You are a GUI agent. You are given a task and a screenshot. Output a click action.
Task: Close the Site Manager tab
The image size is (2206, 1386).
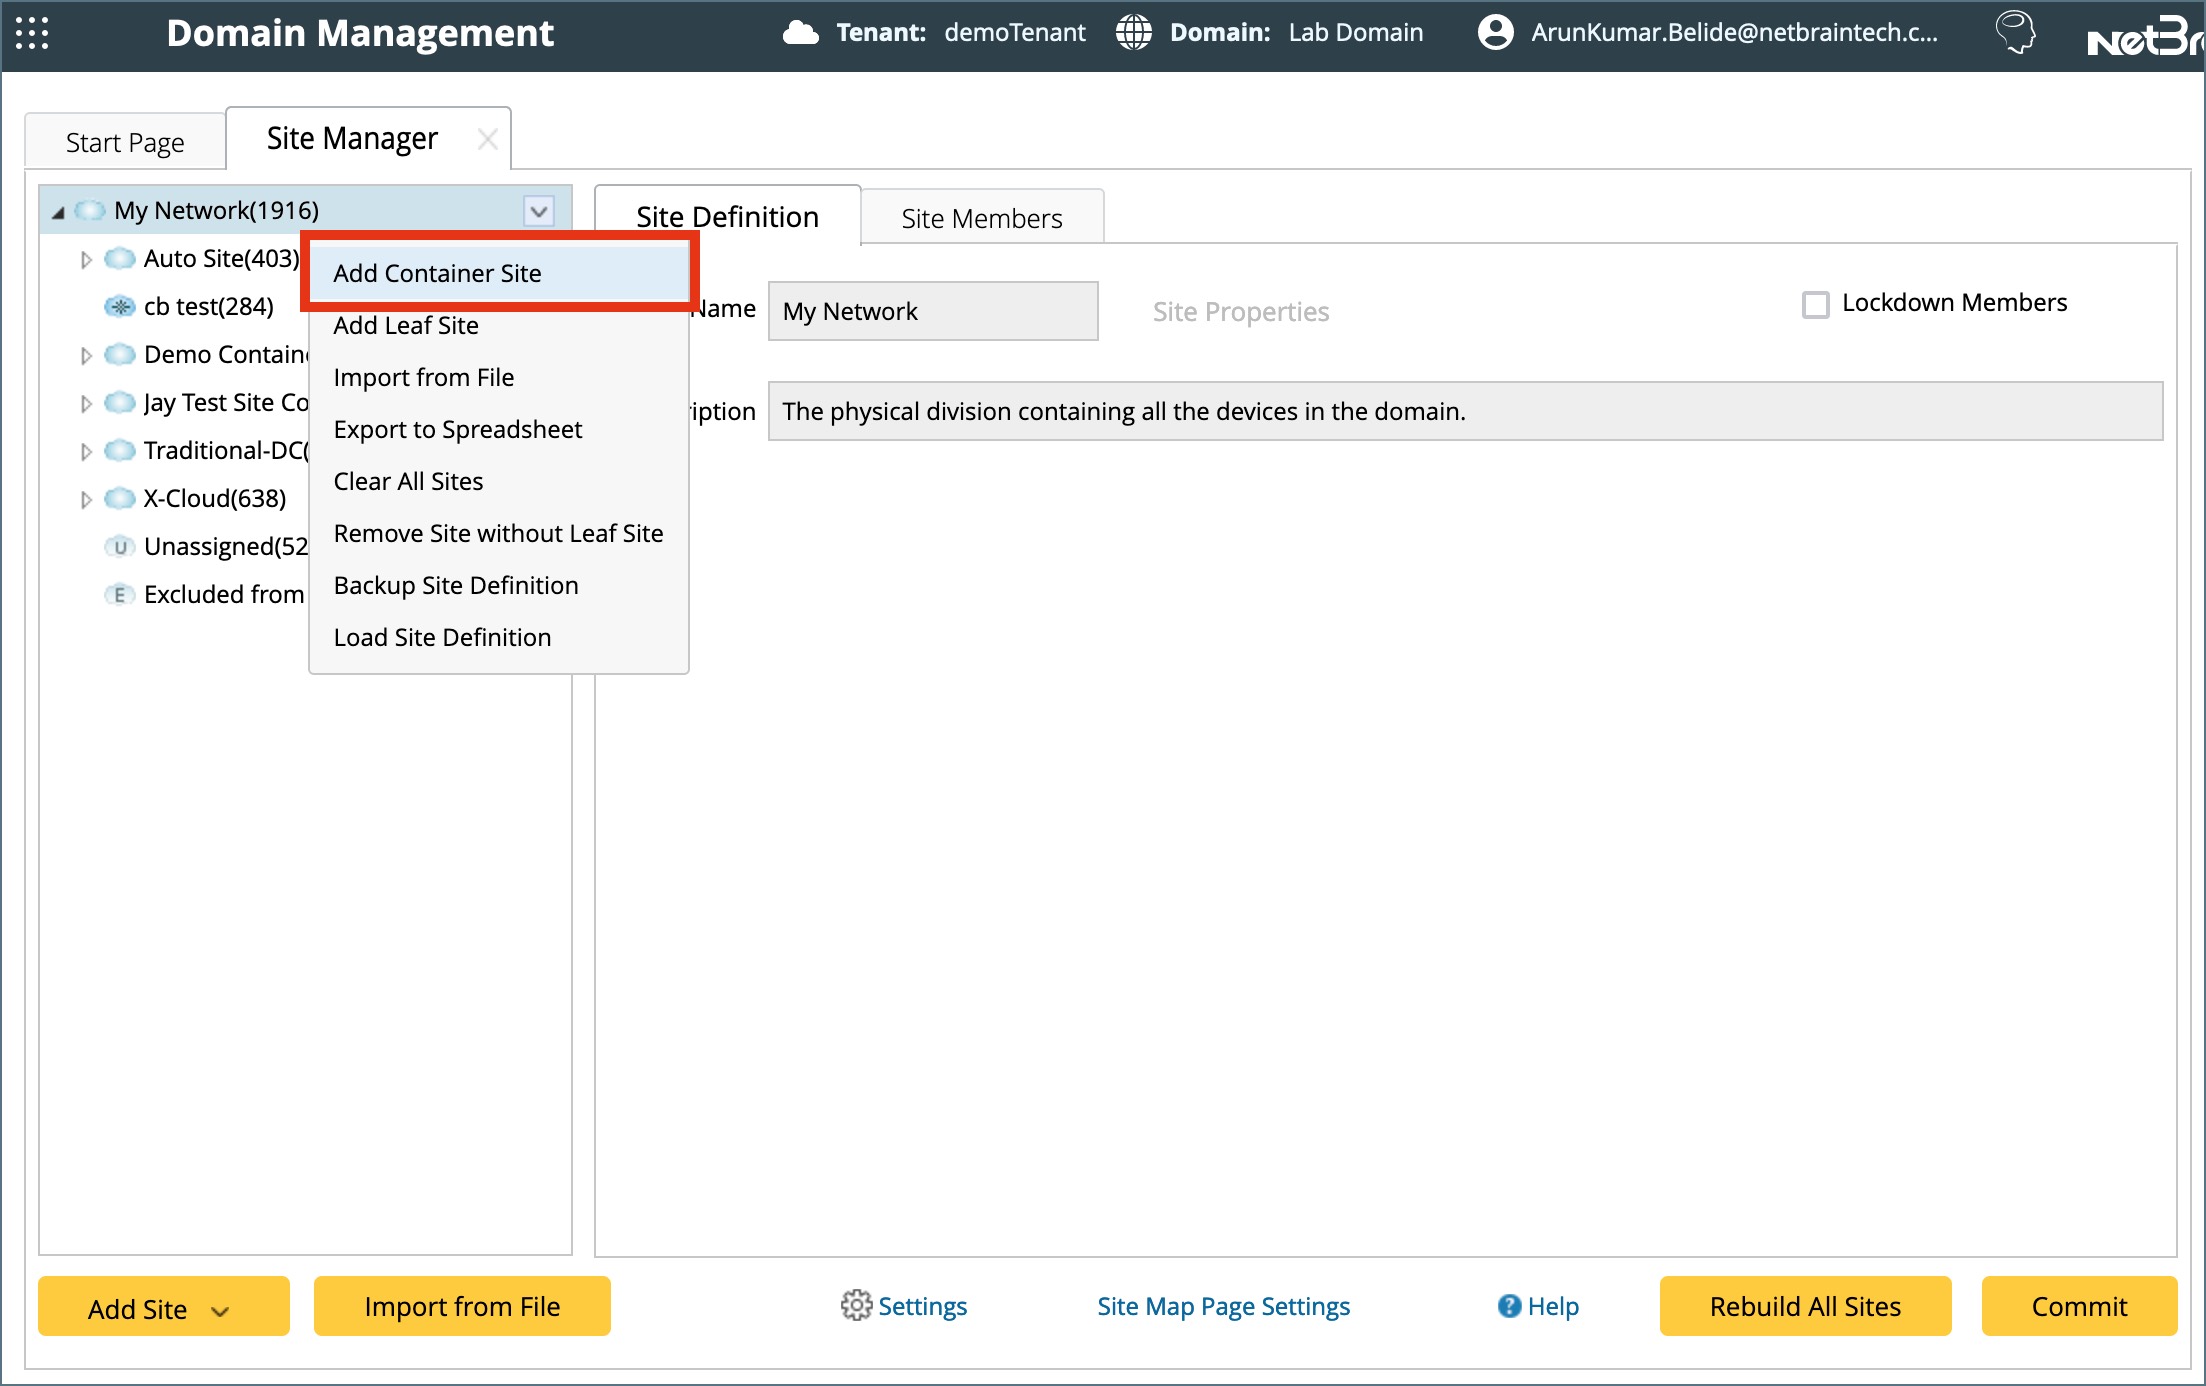(x=488, y=139)
